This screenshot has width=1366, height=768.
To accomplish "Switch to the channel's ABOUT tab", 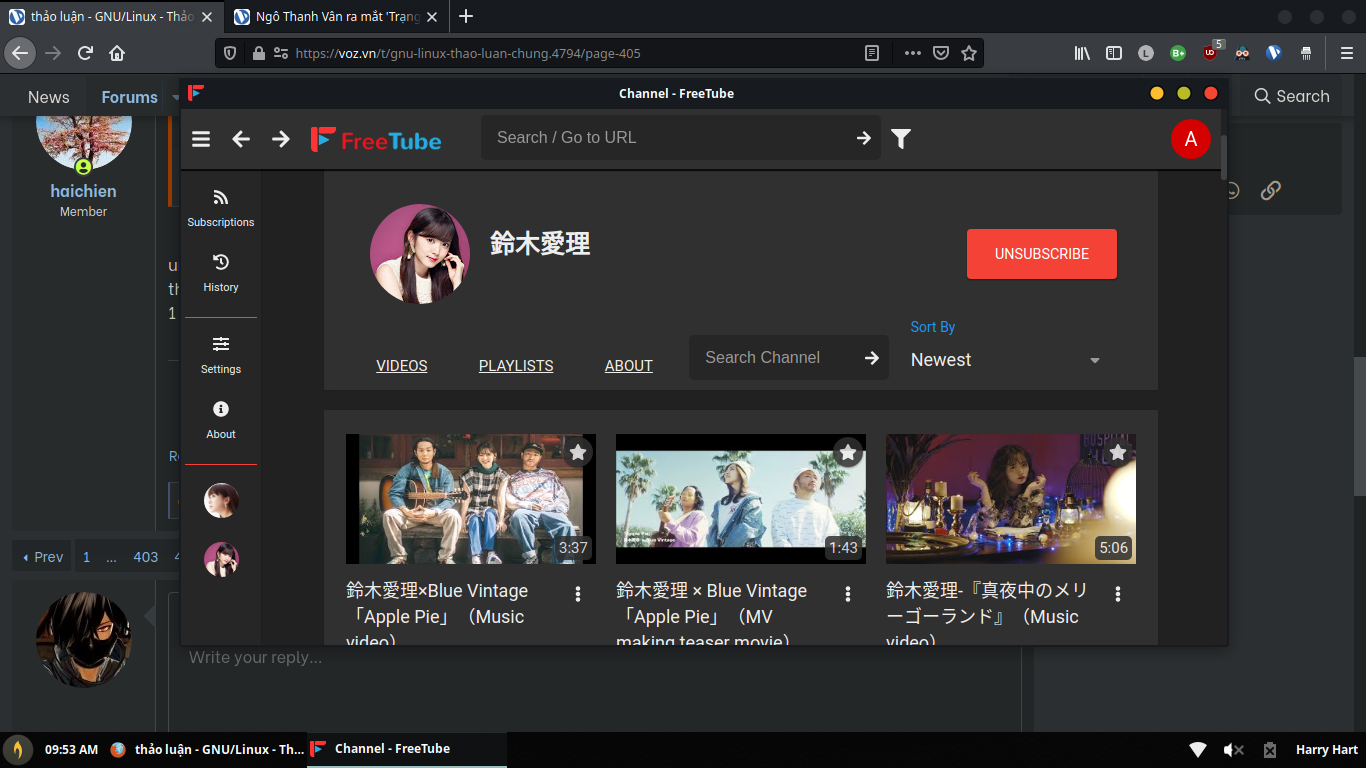I will tap(629, 366).
